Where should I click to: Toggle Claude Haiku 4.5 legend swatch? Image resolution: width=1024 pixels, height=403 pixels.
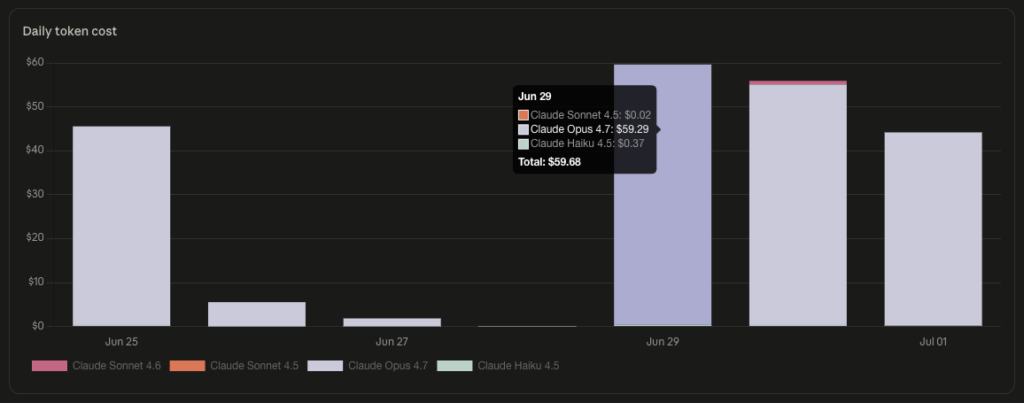pos(455,366)
